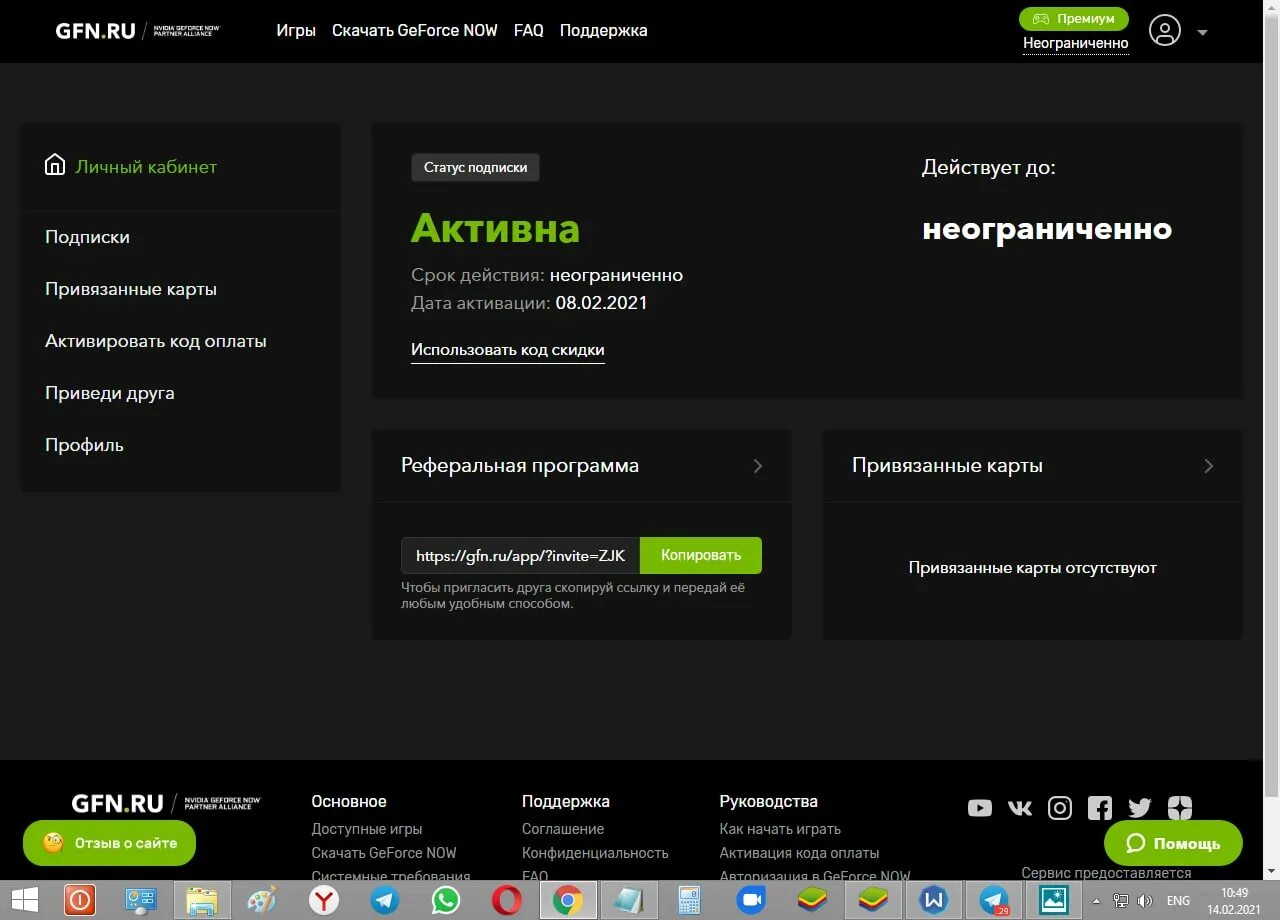The height and width of the screenshot is (920, 1280).
Task: Open the Twitter social icon
Action: tap(1140, 808)
